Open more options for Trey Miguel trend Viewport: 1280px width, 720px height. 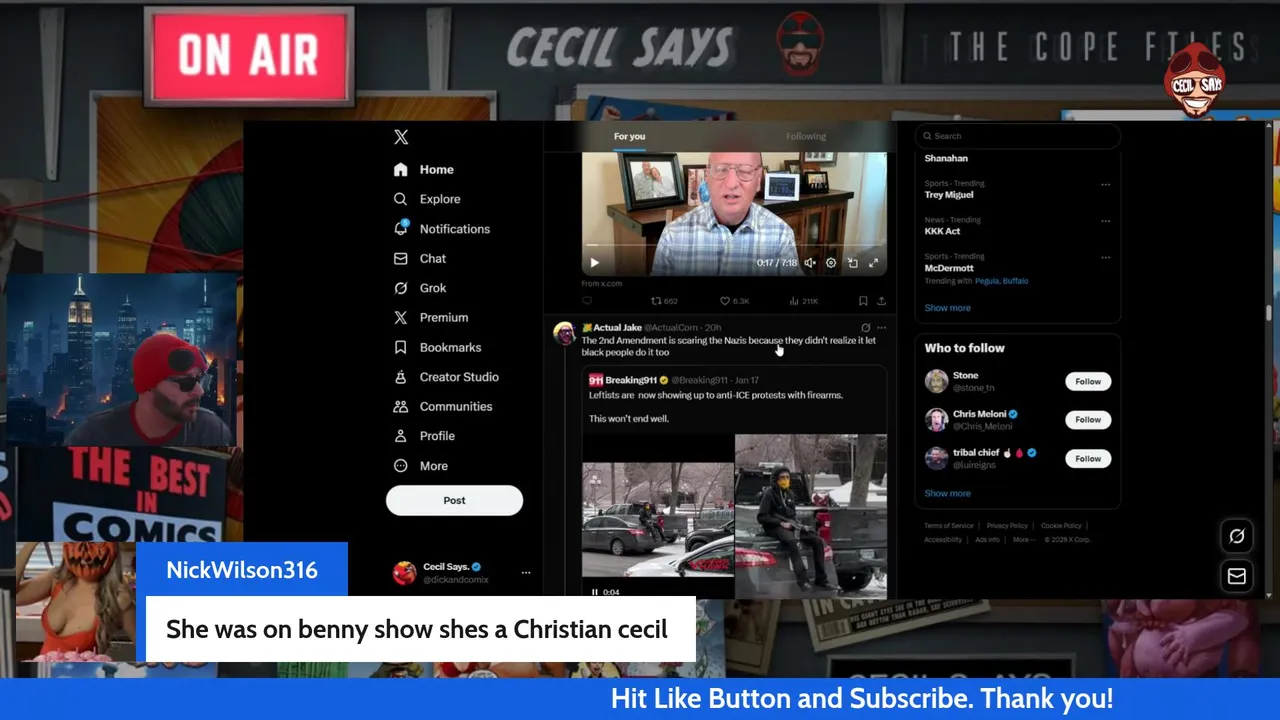[1105, 185]
